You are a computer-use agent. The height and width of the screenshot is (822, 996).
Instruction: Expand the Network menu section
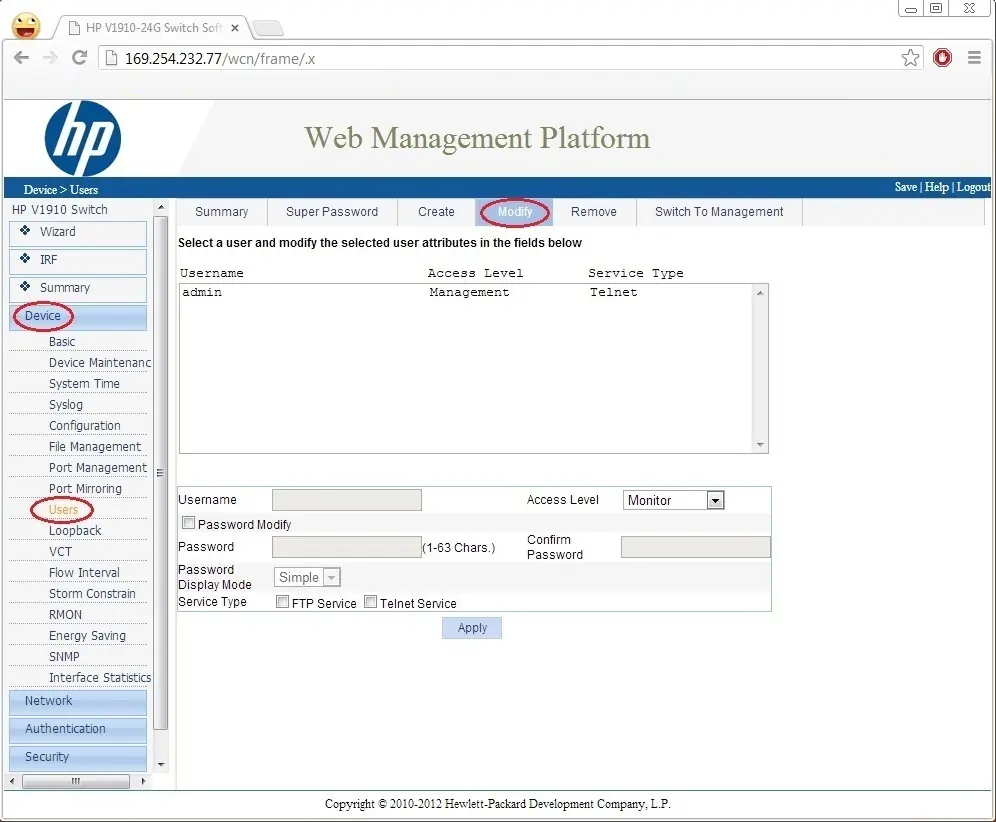78,701
